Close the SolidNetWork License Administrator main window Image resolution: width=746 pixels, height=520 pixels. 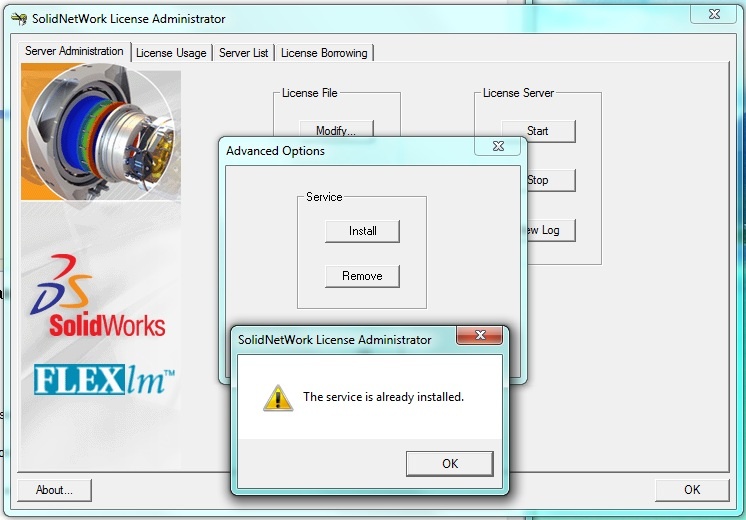[x=714, y=14]
